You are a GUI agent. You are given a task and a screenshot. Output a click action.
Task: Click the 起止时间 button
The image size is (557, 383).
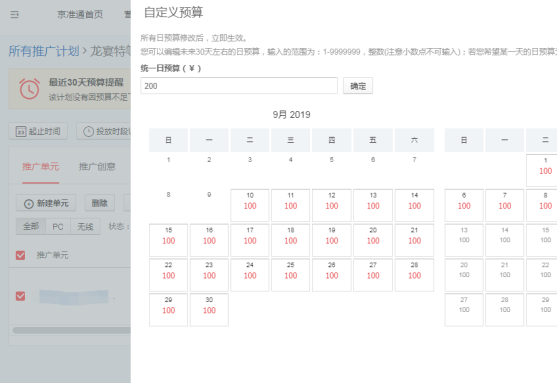pyautogui.click(x=38, y=131)
